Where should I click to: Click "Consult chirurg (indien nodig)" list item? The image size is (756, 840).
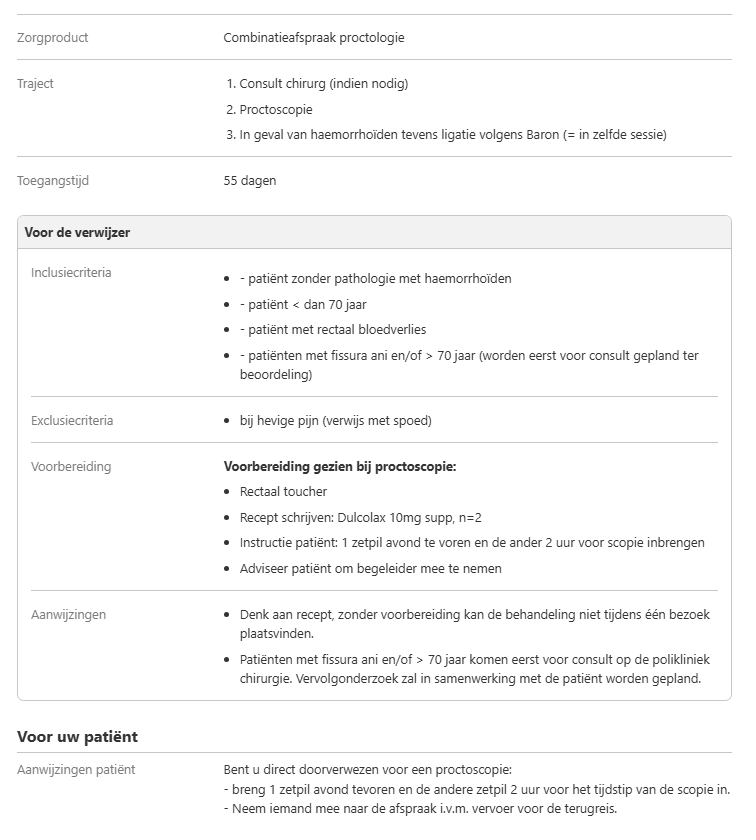coord(323,84)
